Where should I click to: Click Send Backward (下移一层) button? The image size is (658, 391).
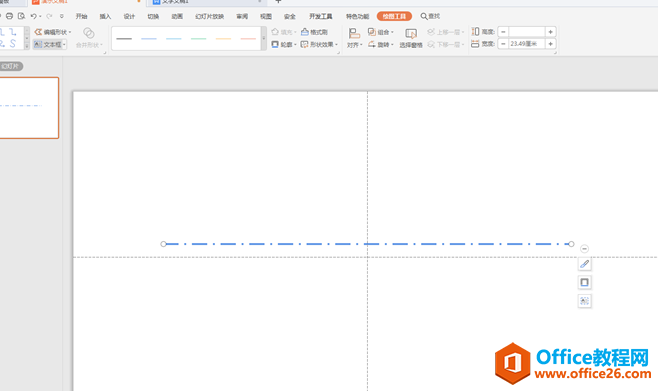(x=446, y=44)
